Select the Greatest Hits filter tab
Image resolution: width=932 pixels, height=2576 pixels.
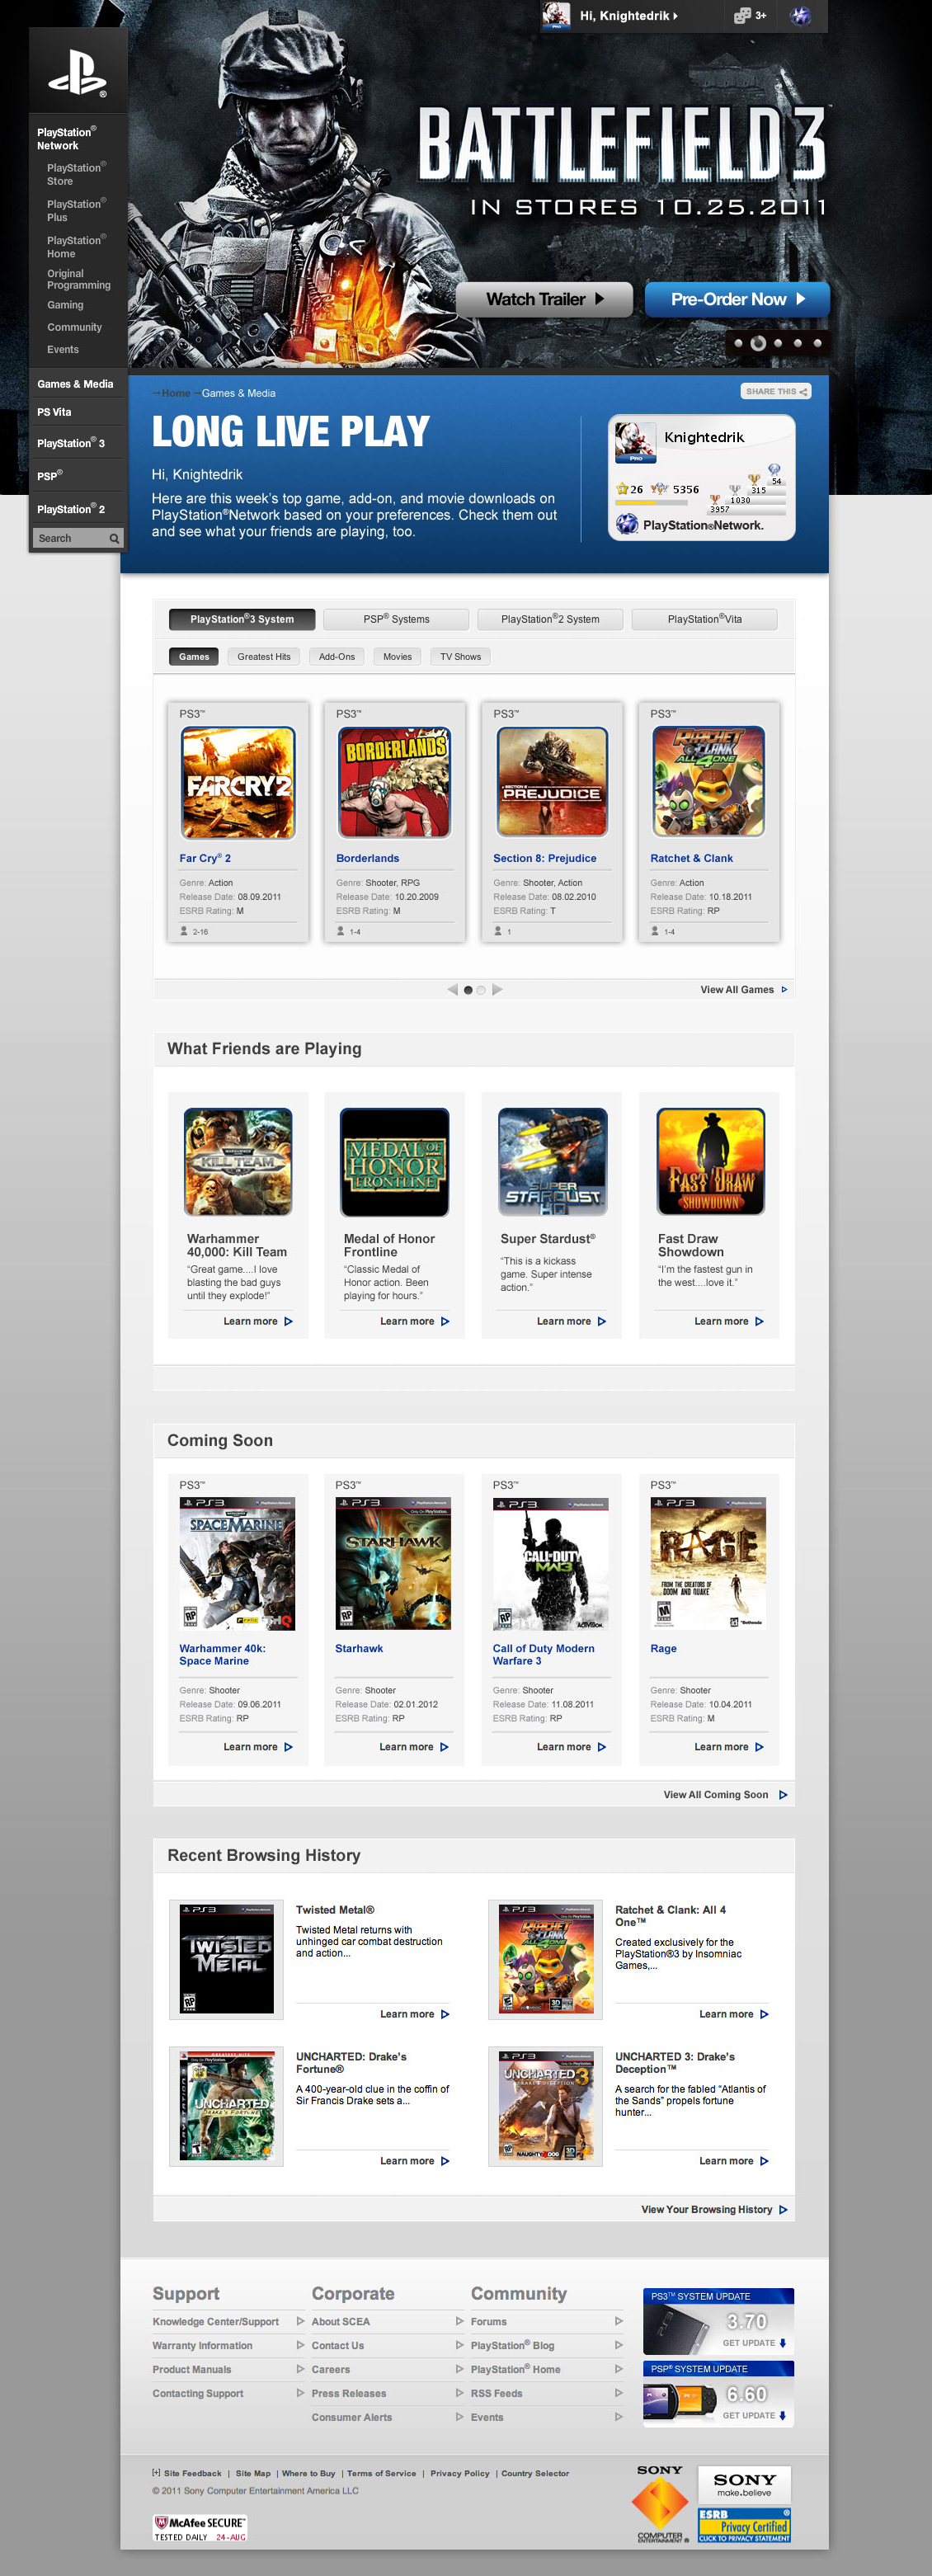tap(264, 657)
